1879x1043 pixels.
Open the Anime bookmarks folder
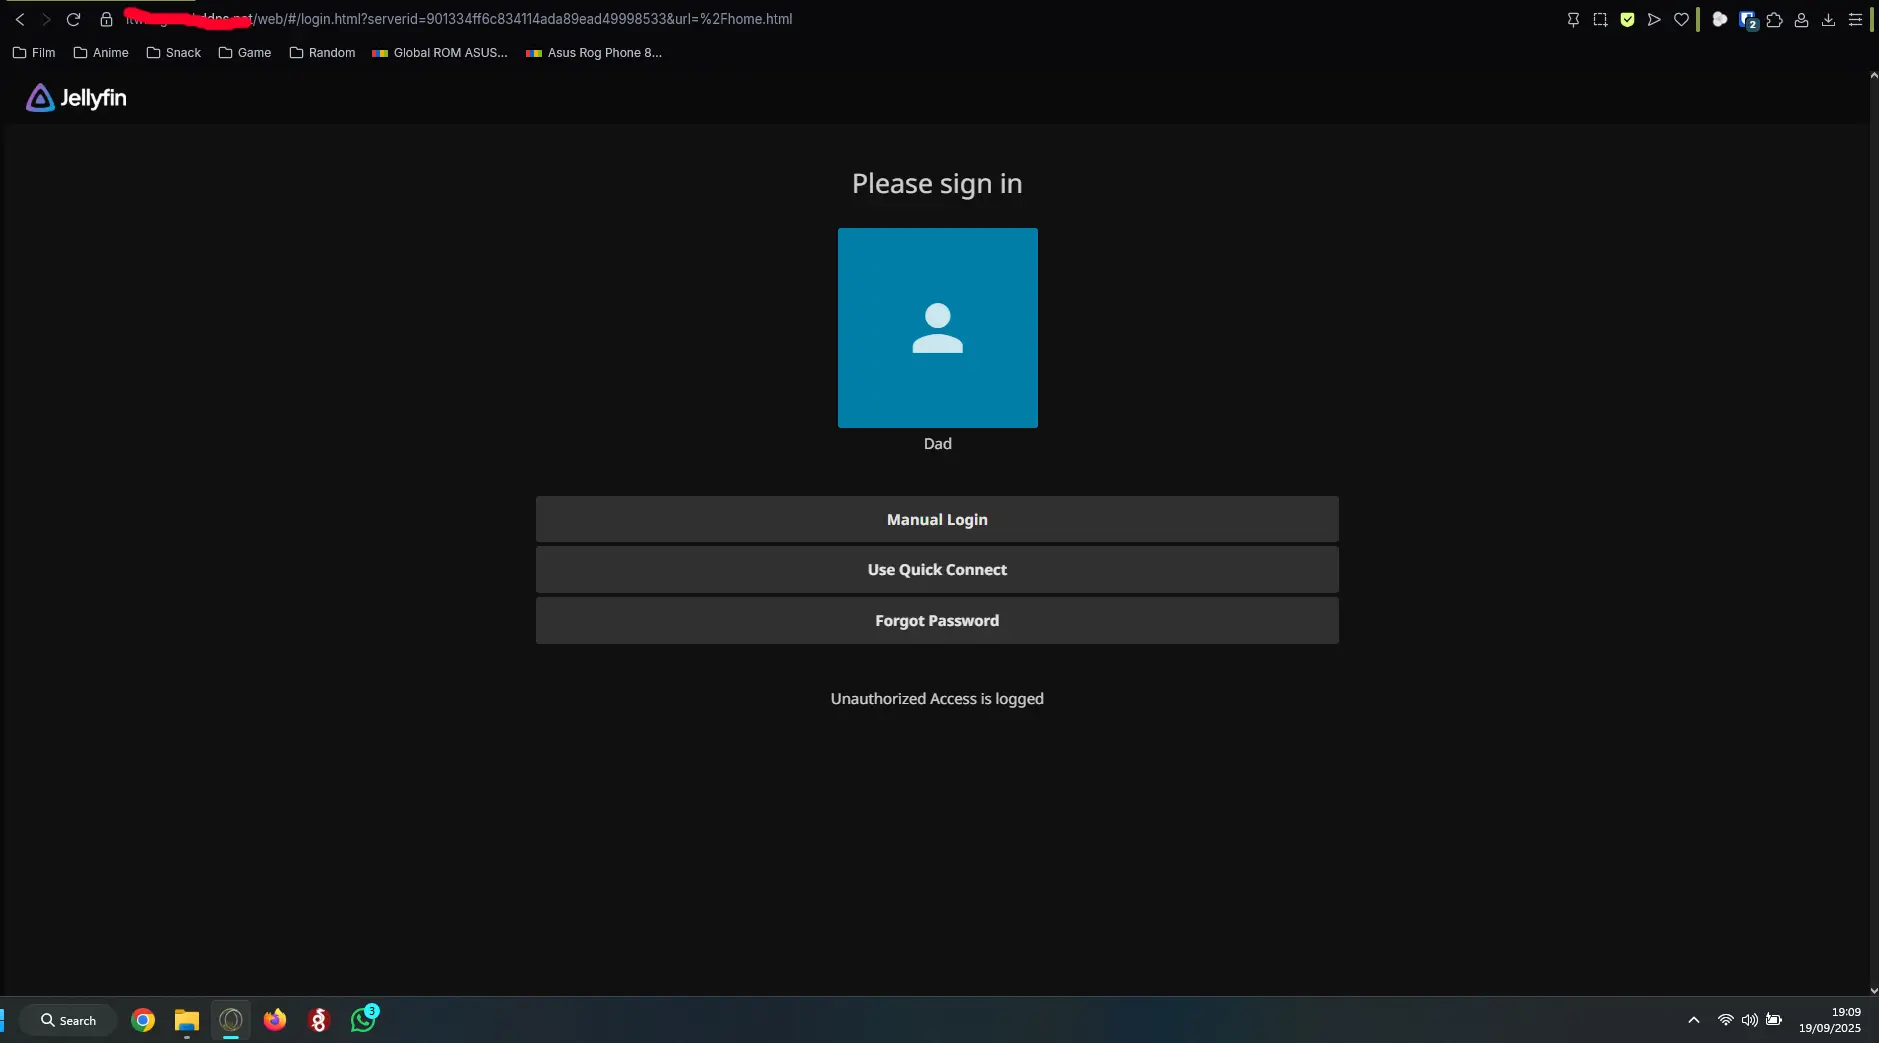[x=100, y=53]
